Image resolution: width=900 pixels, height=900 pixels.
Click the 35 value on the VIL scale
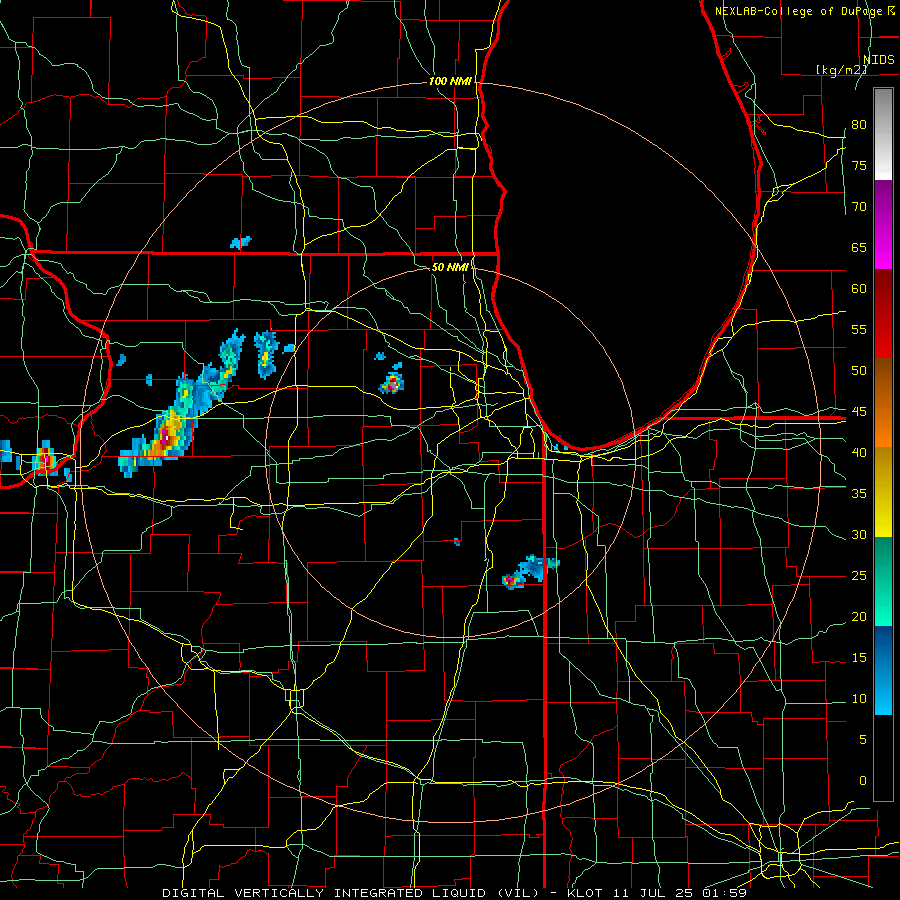point(859,494)
